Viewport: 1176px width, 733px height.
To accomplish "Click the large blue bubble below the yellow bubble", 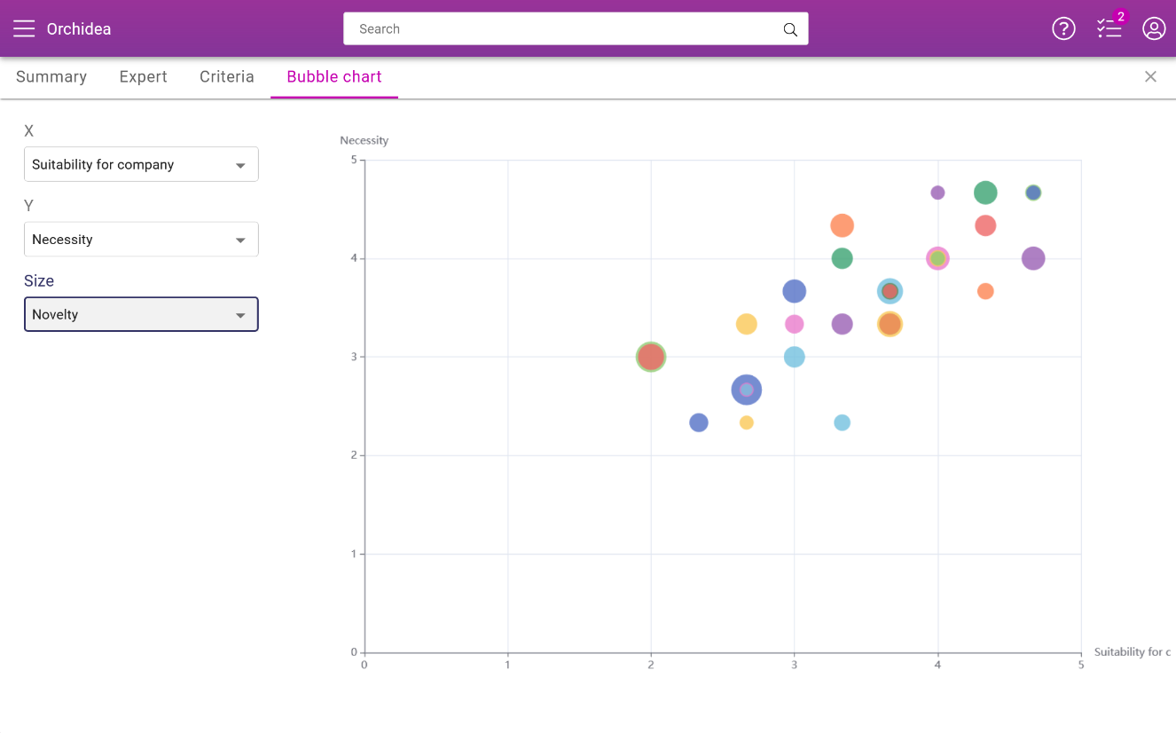I will click(746, 390).
